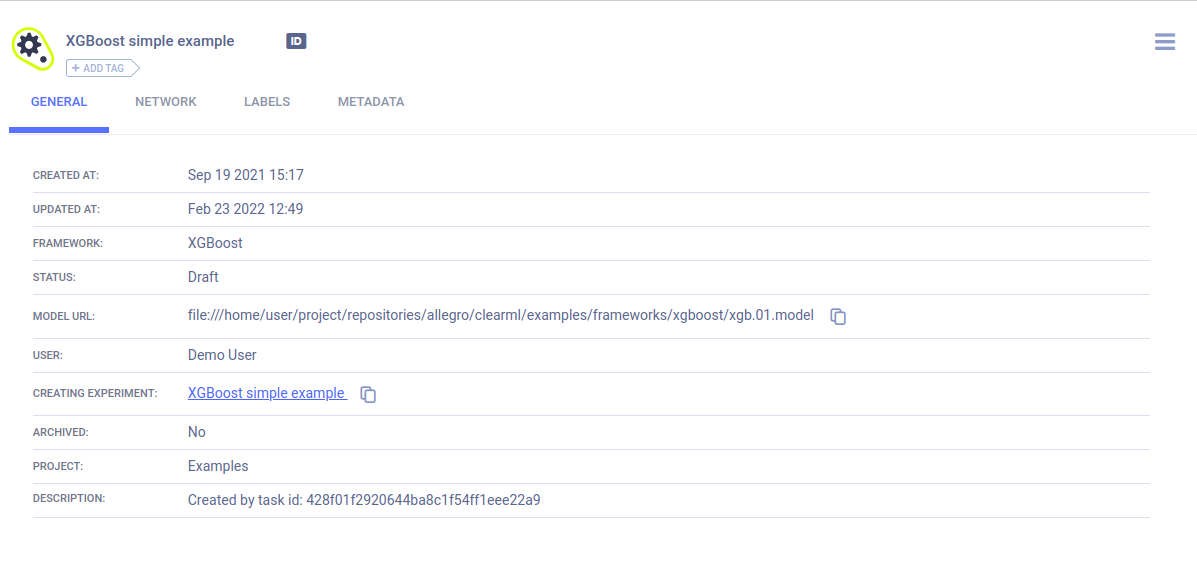Click the model title XGBoost simple example
Viewport: 1197px width, 564px height.
click(150, 41)
